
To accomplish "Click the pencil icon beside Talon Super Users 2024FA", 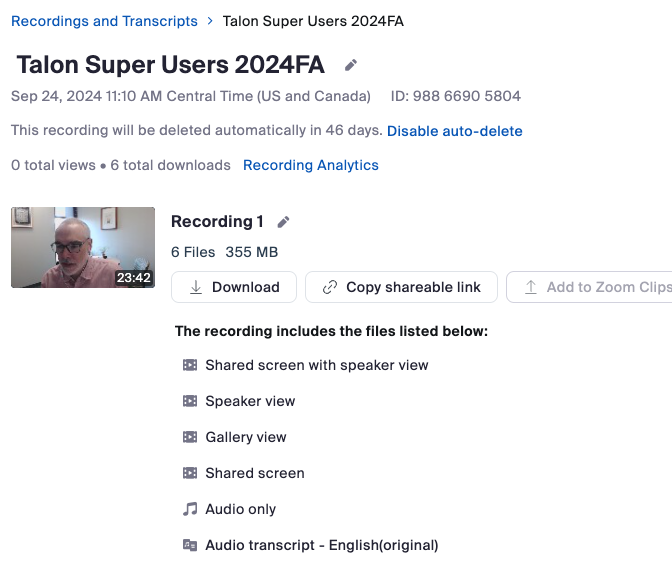I will (x=350, y=65).
